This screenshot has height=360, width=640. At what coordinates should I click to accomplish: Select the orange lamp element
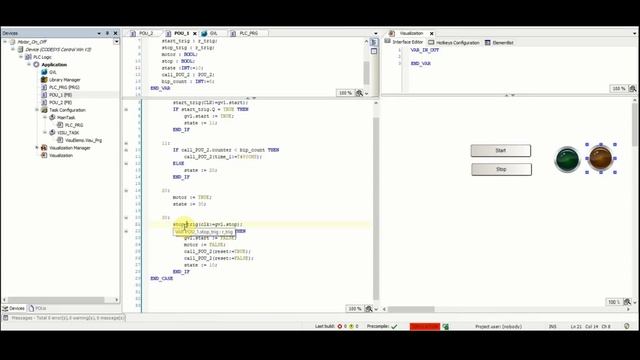[x=601, y=158]
